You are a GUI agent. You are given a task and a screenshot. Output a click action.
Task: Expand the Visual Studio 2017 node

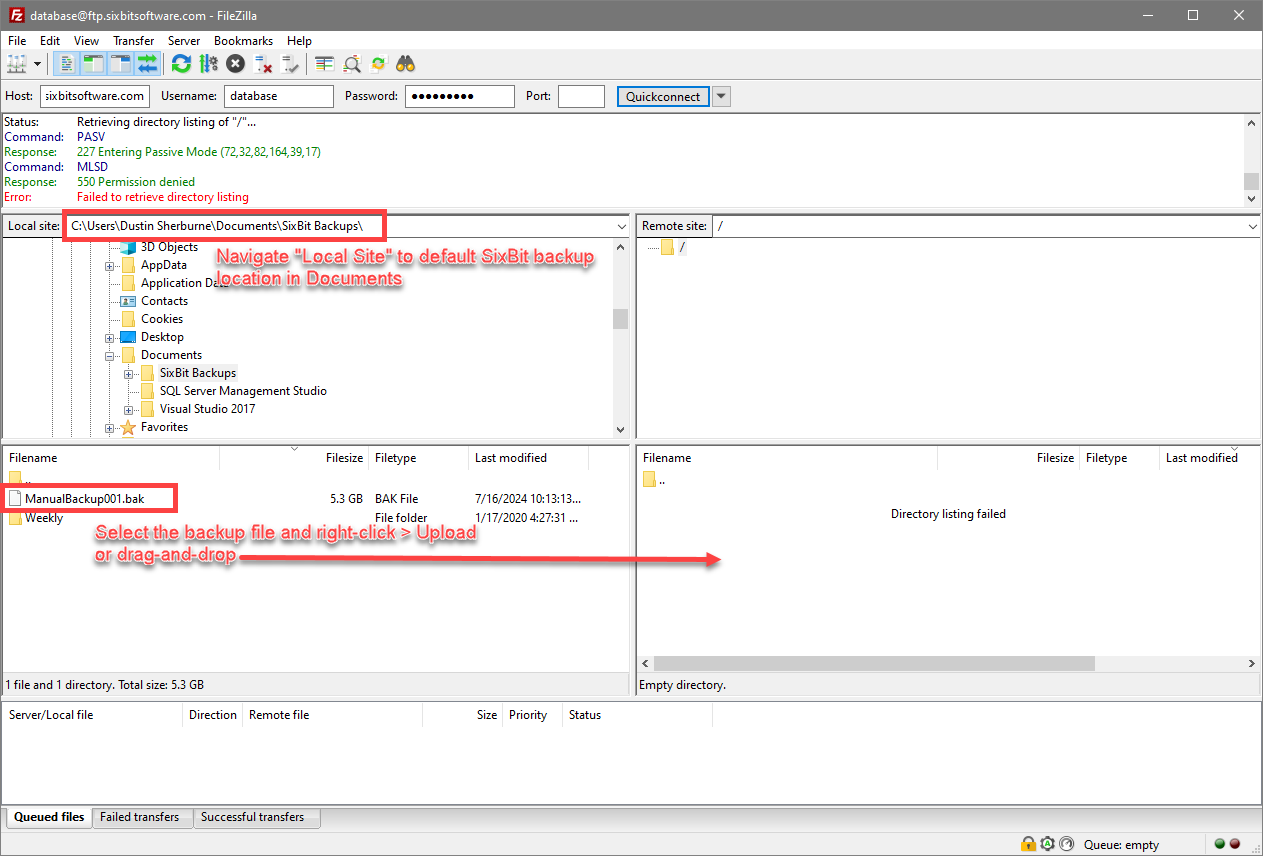pyautogui.click(x=129, y=409)
